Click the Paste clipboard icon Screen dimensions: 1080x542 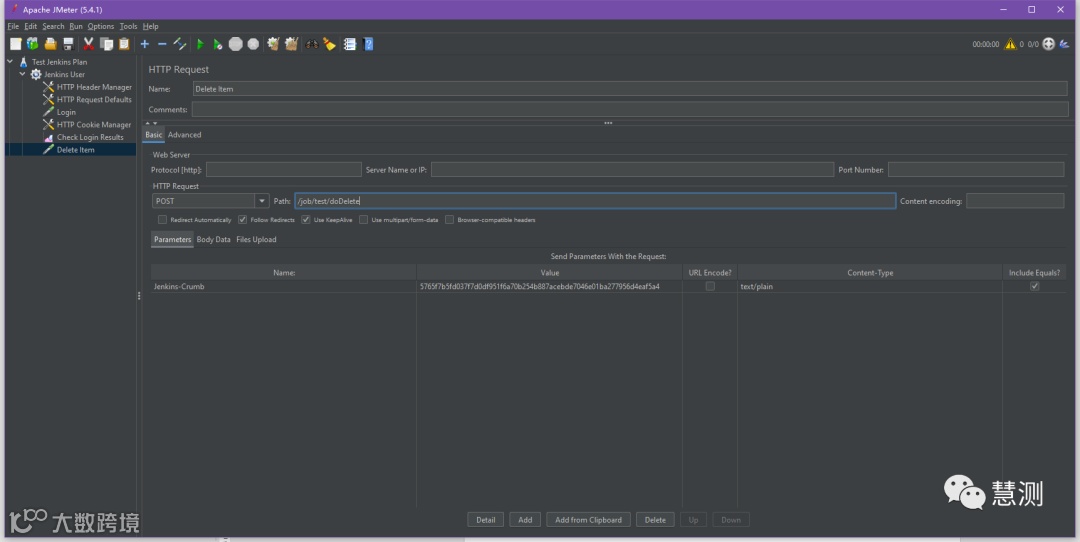click(124, 44)
